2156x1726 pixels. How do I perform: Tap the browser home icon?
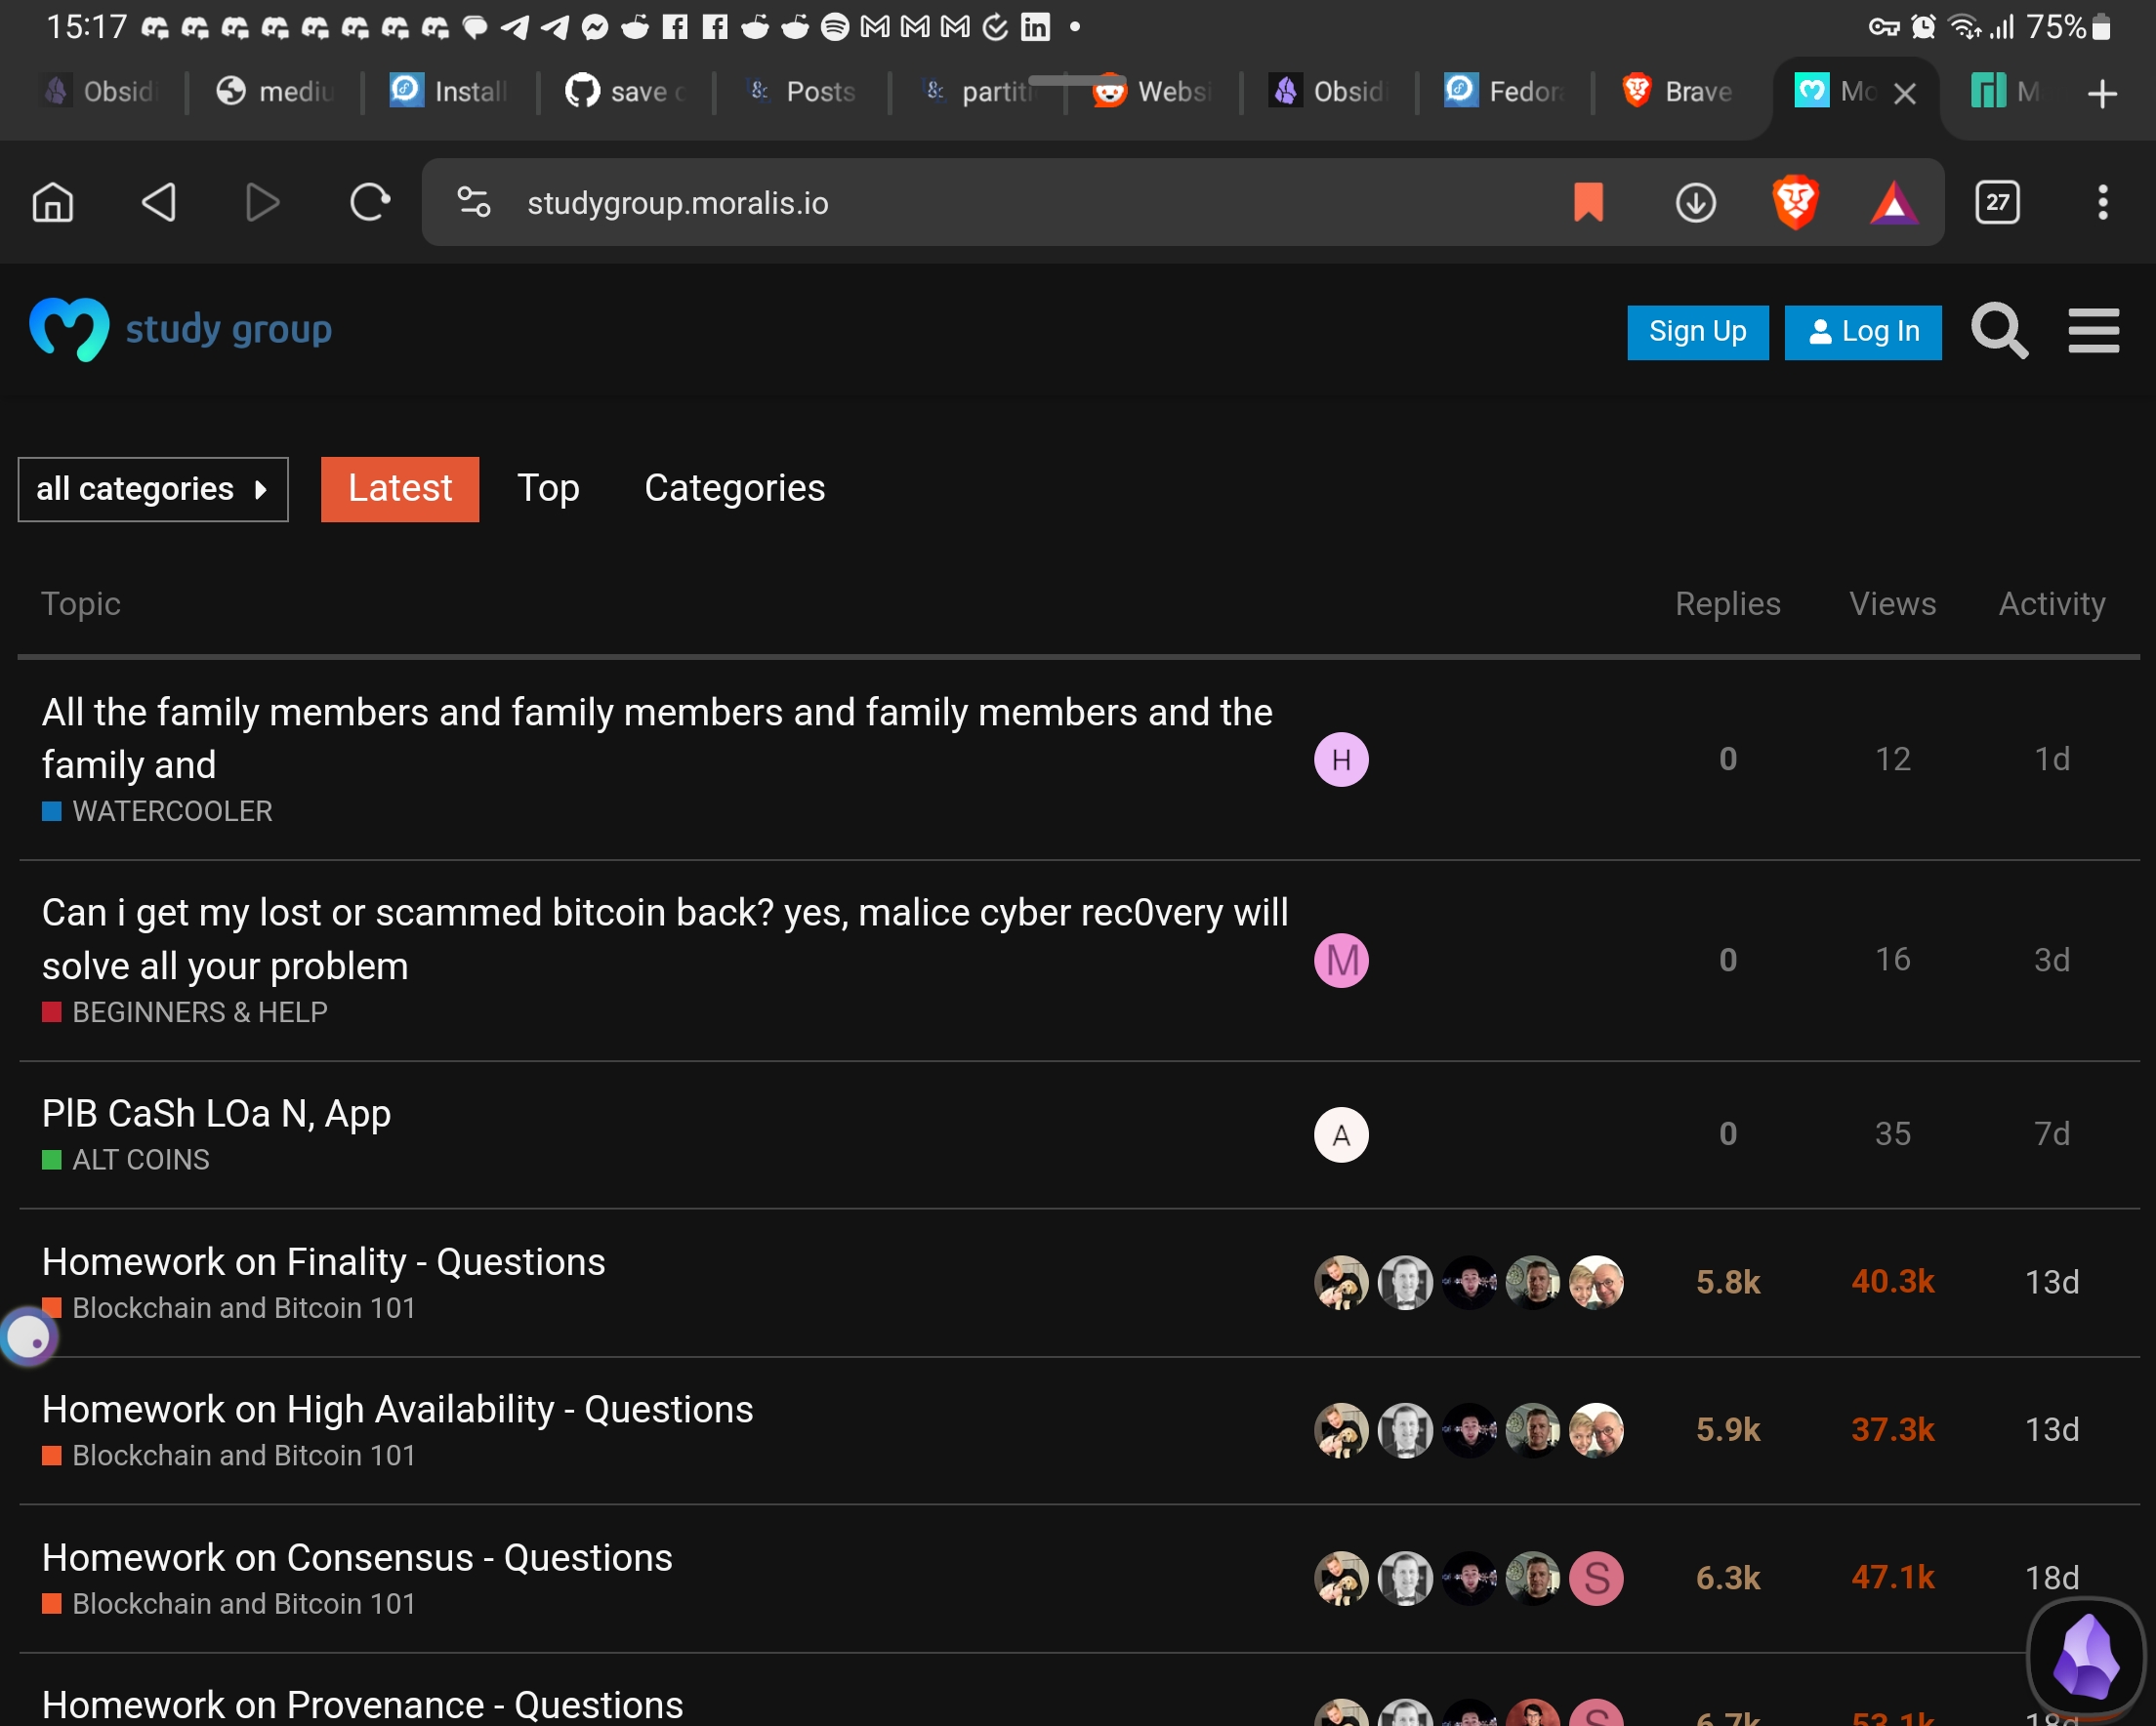point(53,203)
